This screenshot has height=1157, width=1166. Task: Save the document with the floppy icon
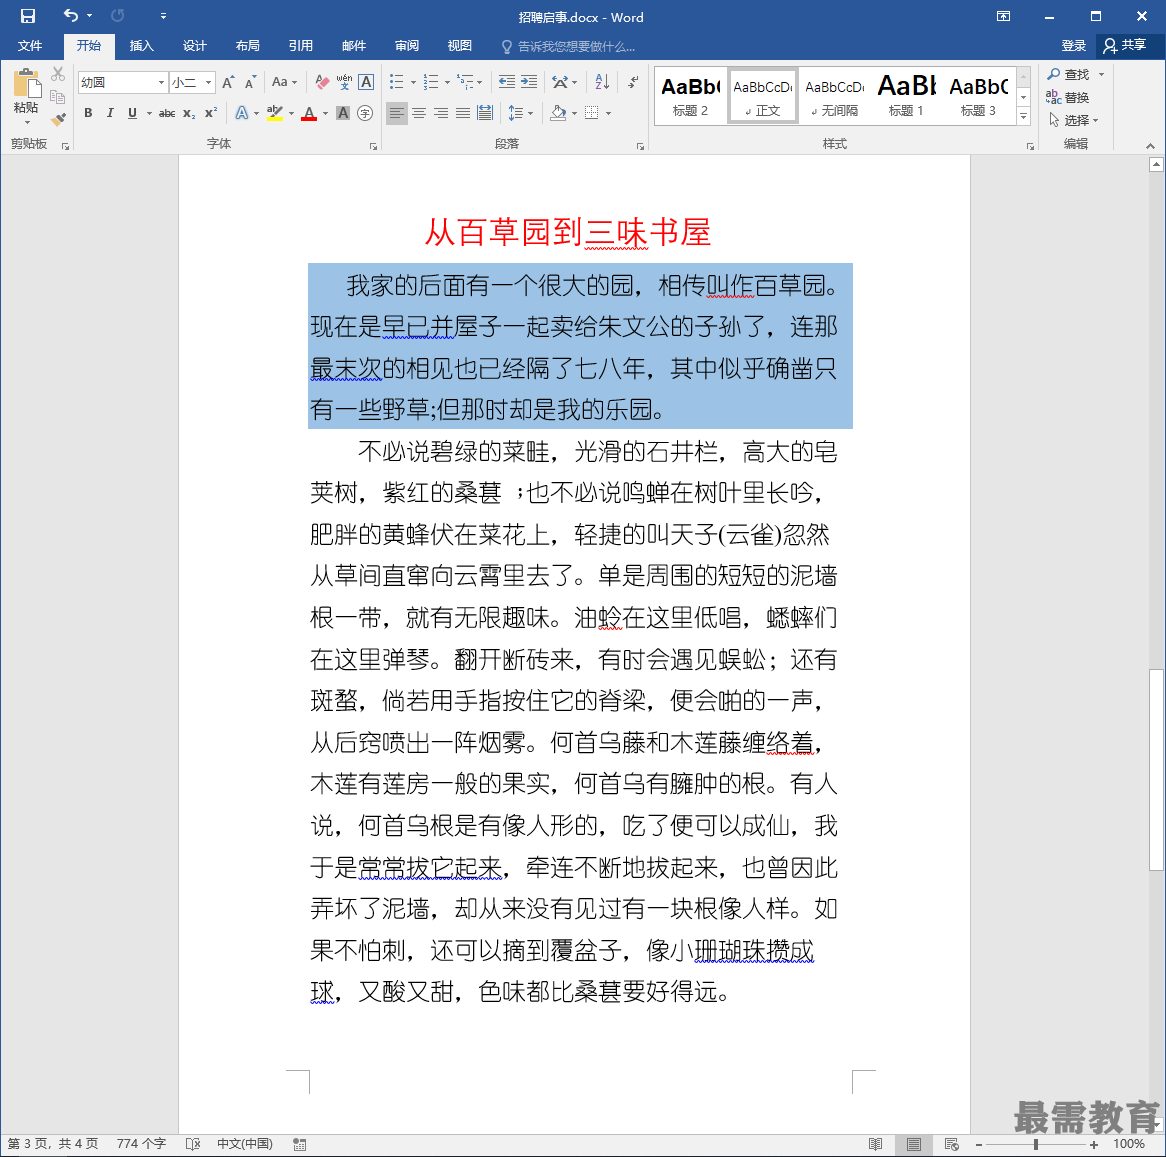pos(28,16)
